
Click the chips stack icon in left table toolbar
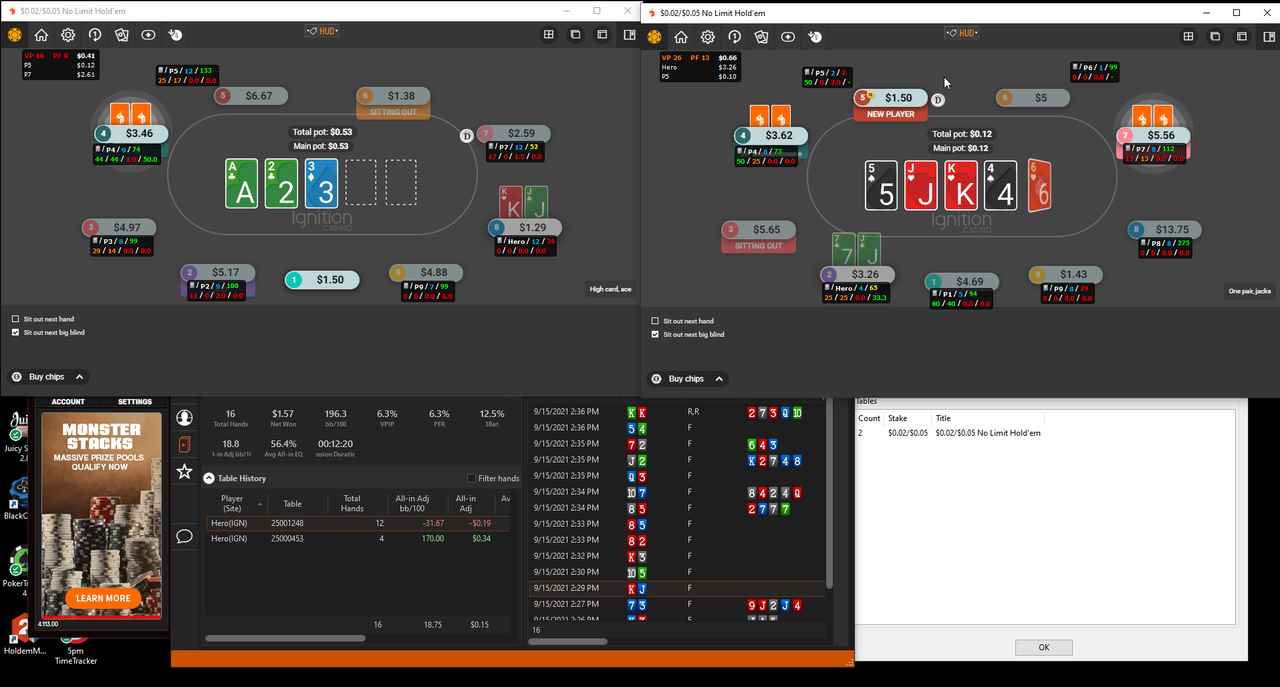click(175, 35)
